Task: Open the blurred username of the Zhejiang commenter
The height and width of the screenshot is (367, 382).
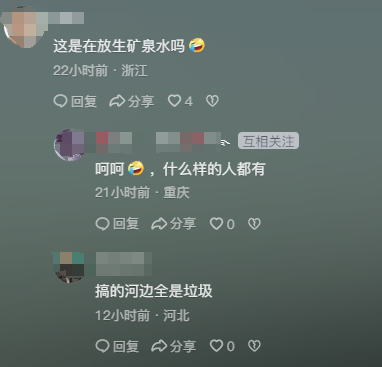Action: tap(63, 18)
